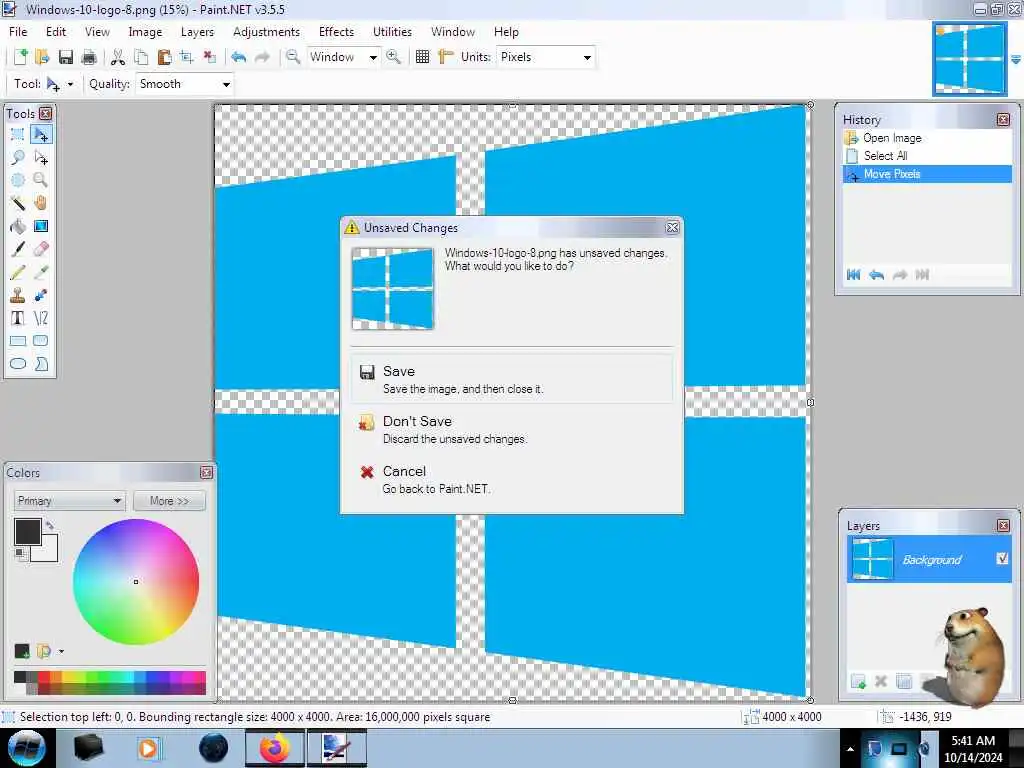The height and width of the screenshot is (768, 1024).
Task: Select the Text tool
Action: click(18, 318)
